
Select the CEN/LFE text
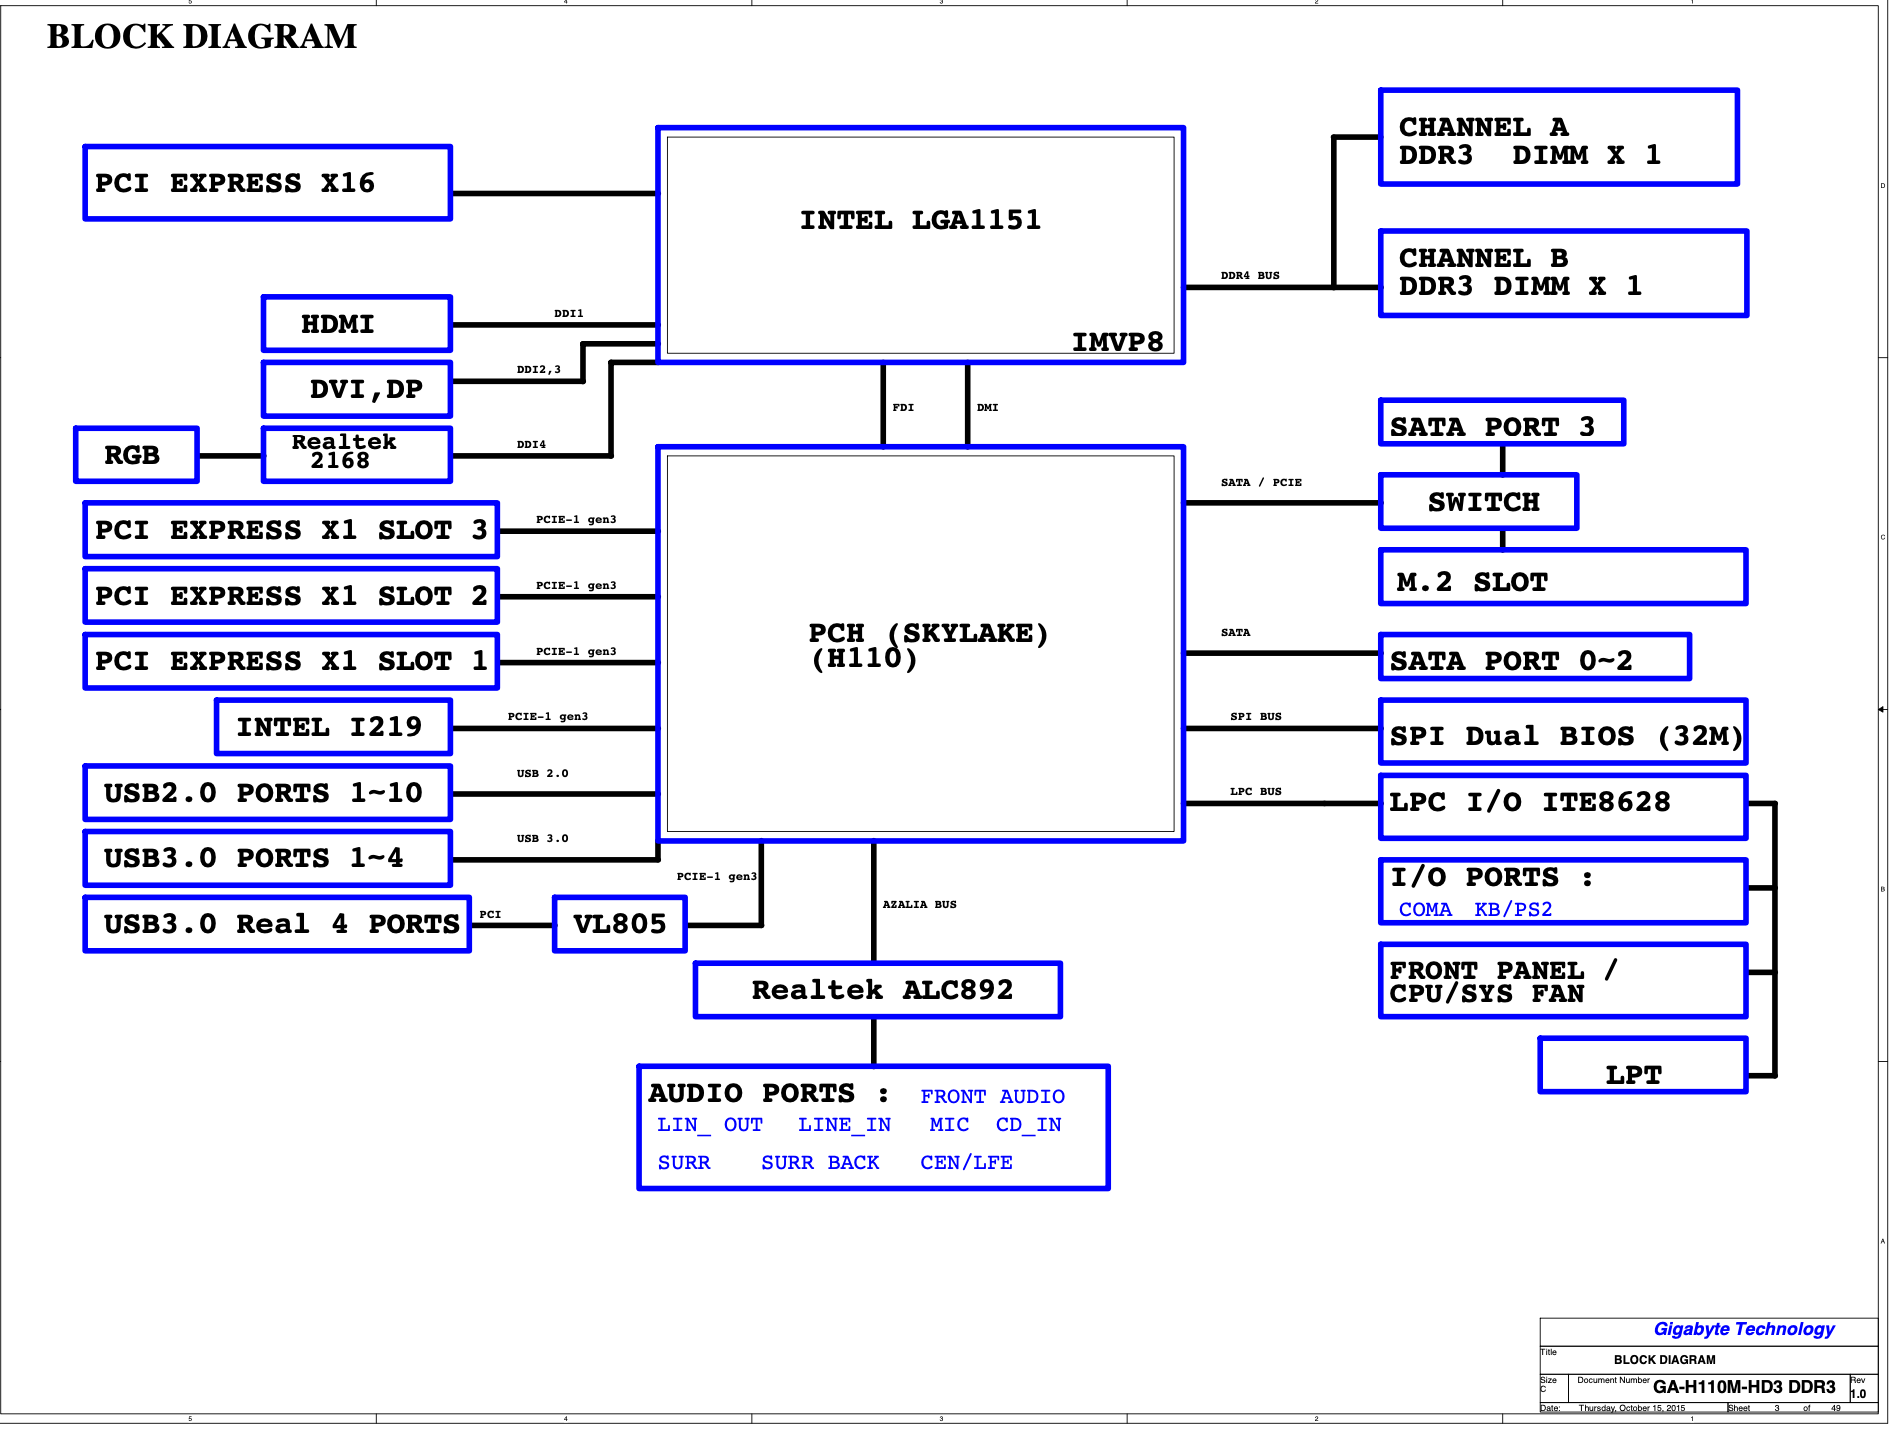pyautogui.click(x=966, y=1162)
